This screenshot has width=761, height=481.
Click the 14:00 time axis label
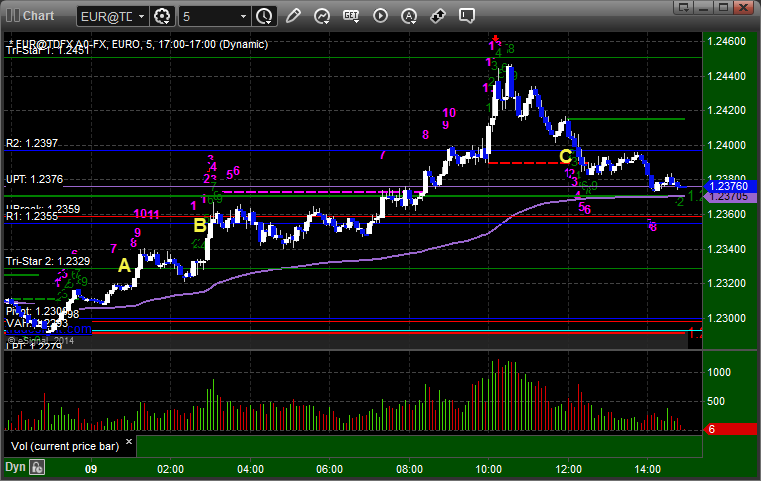(x=648, y=469)
